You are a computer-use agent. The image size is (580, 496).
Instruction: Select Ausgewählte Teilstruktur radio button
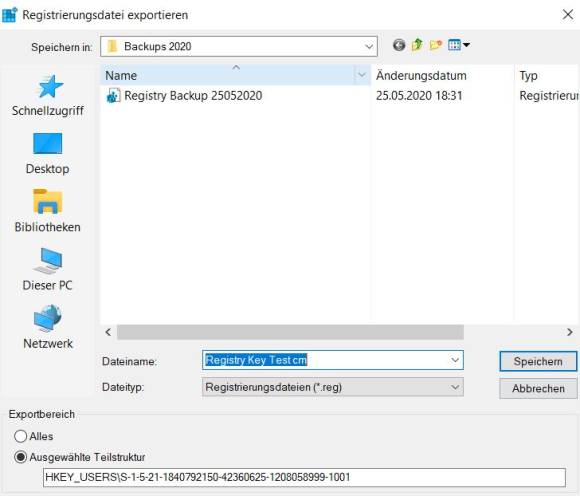tap(20, 457)
